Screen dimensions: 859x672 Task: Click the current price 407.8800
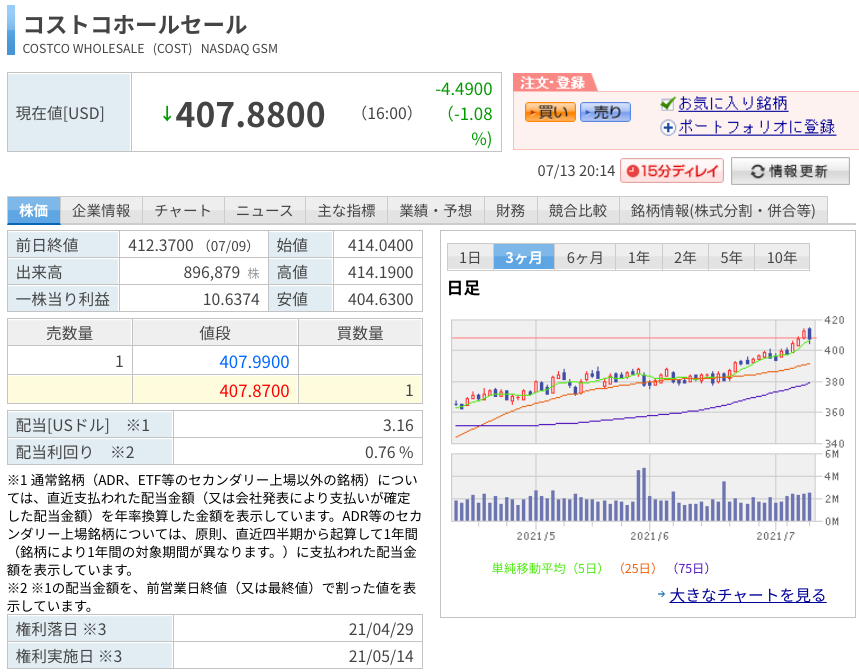click(250, 114)
